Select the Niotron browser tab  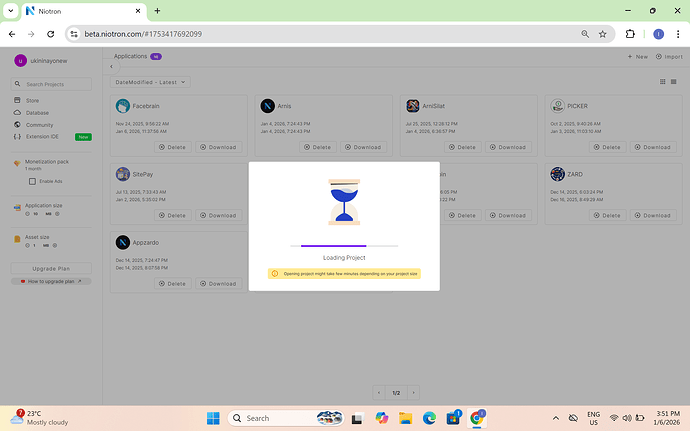tap(80, 11)
